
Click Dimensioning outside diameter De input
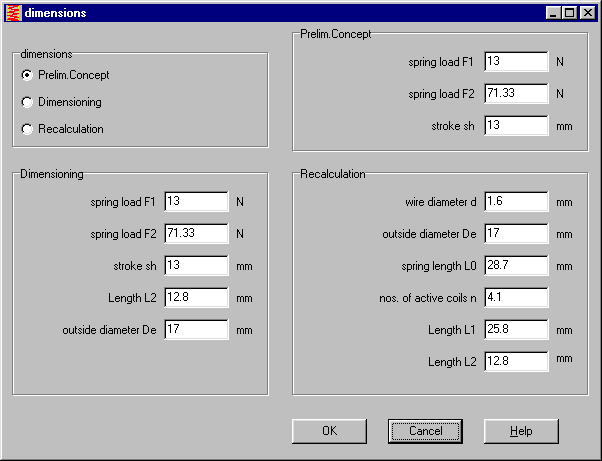click(x=196, y=330)
